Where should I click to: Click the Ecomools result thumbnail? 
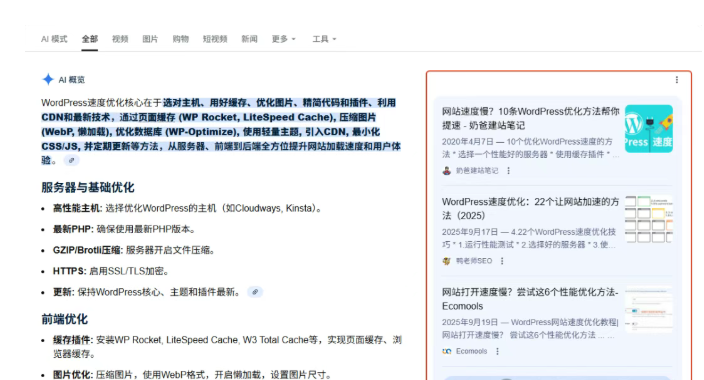(649, 309)
